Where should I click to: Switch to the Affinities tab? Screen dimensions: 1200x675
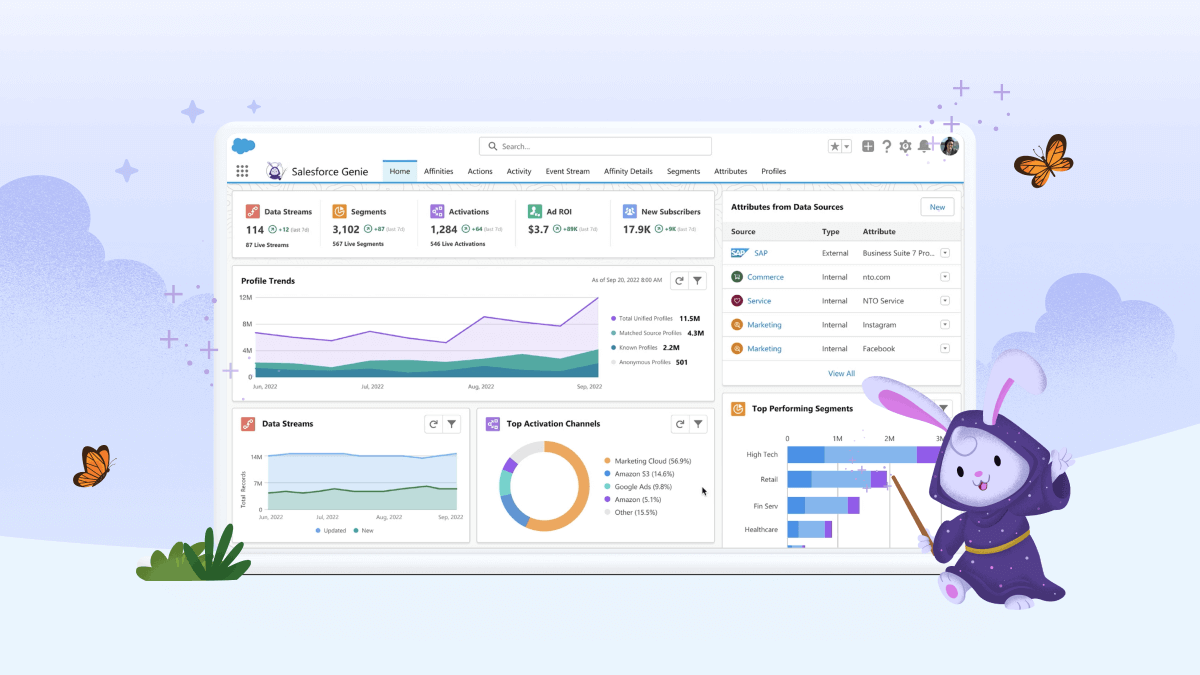point(438,171)
